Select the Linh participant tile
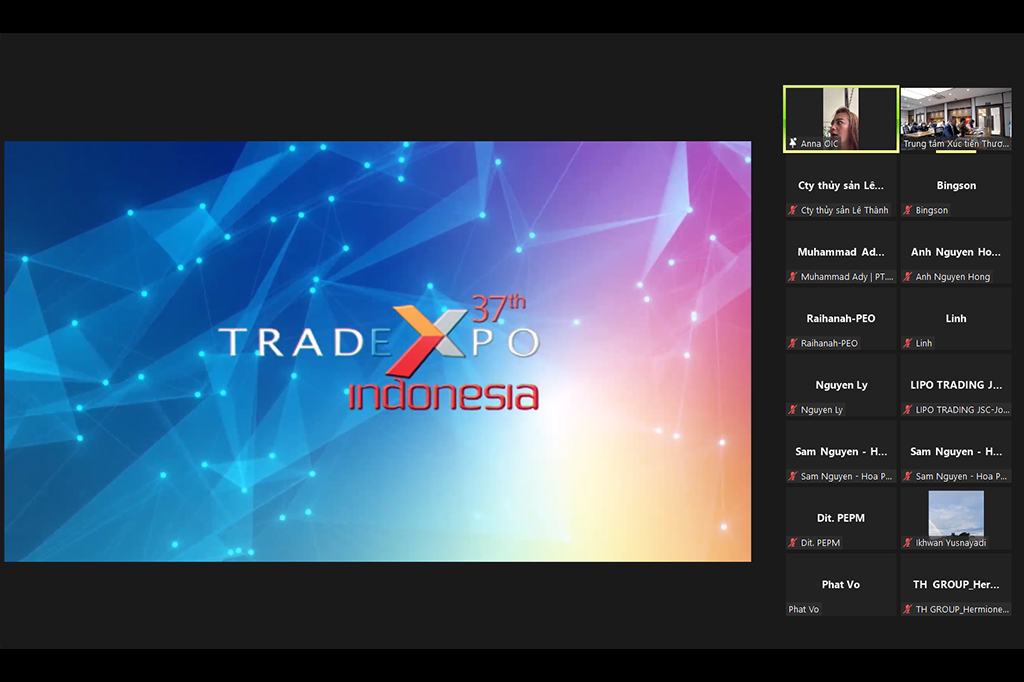Screen dimensions: 1024x682 click(x=956, y=319)
